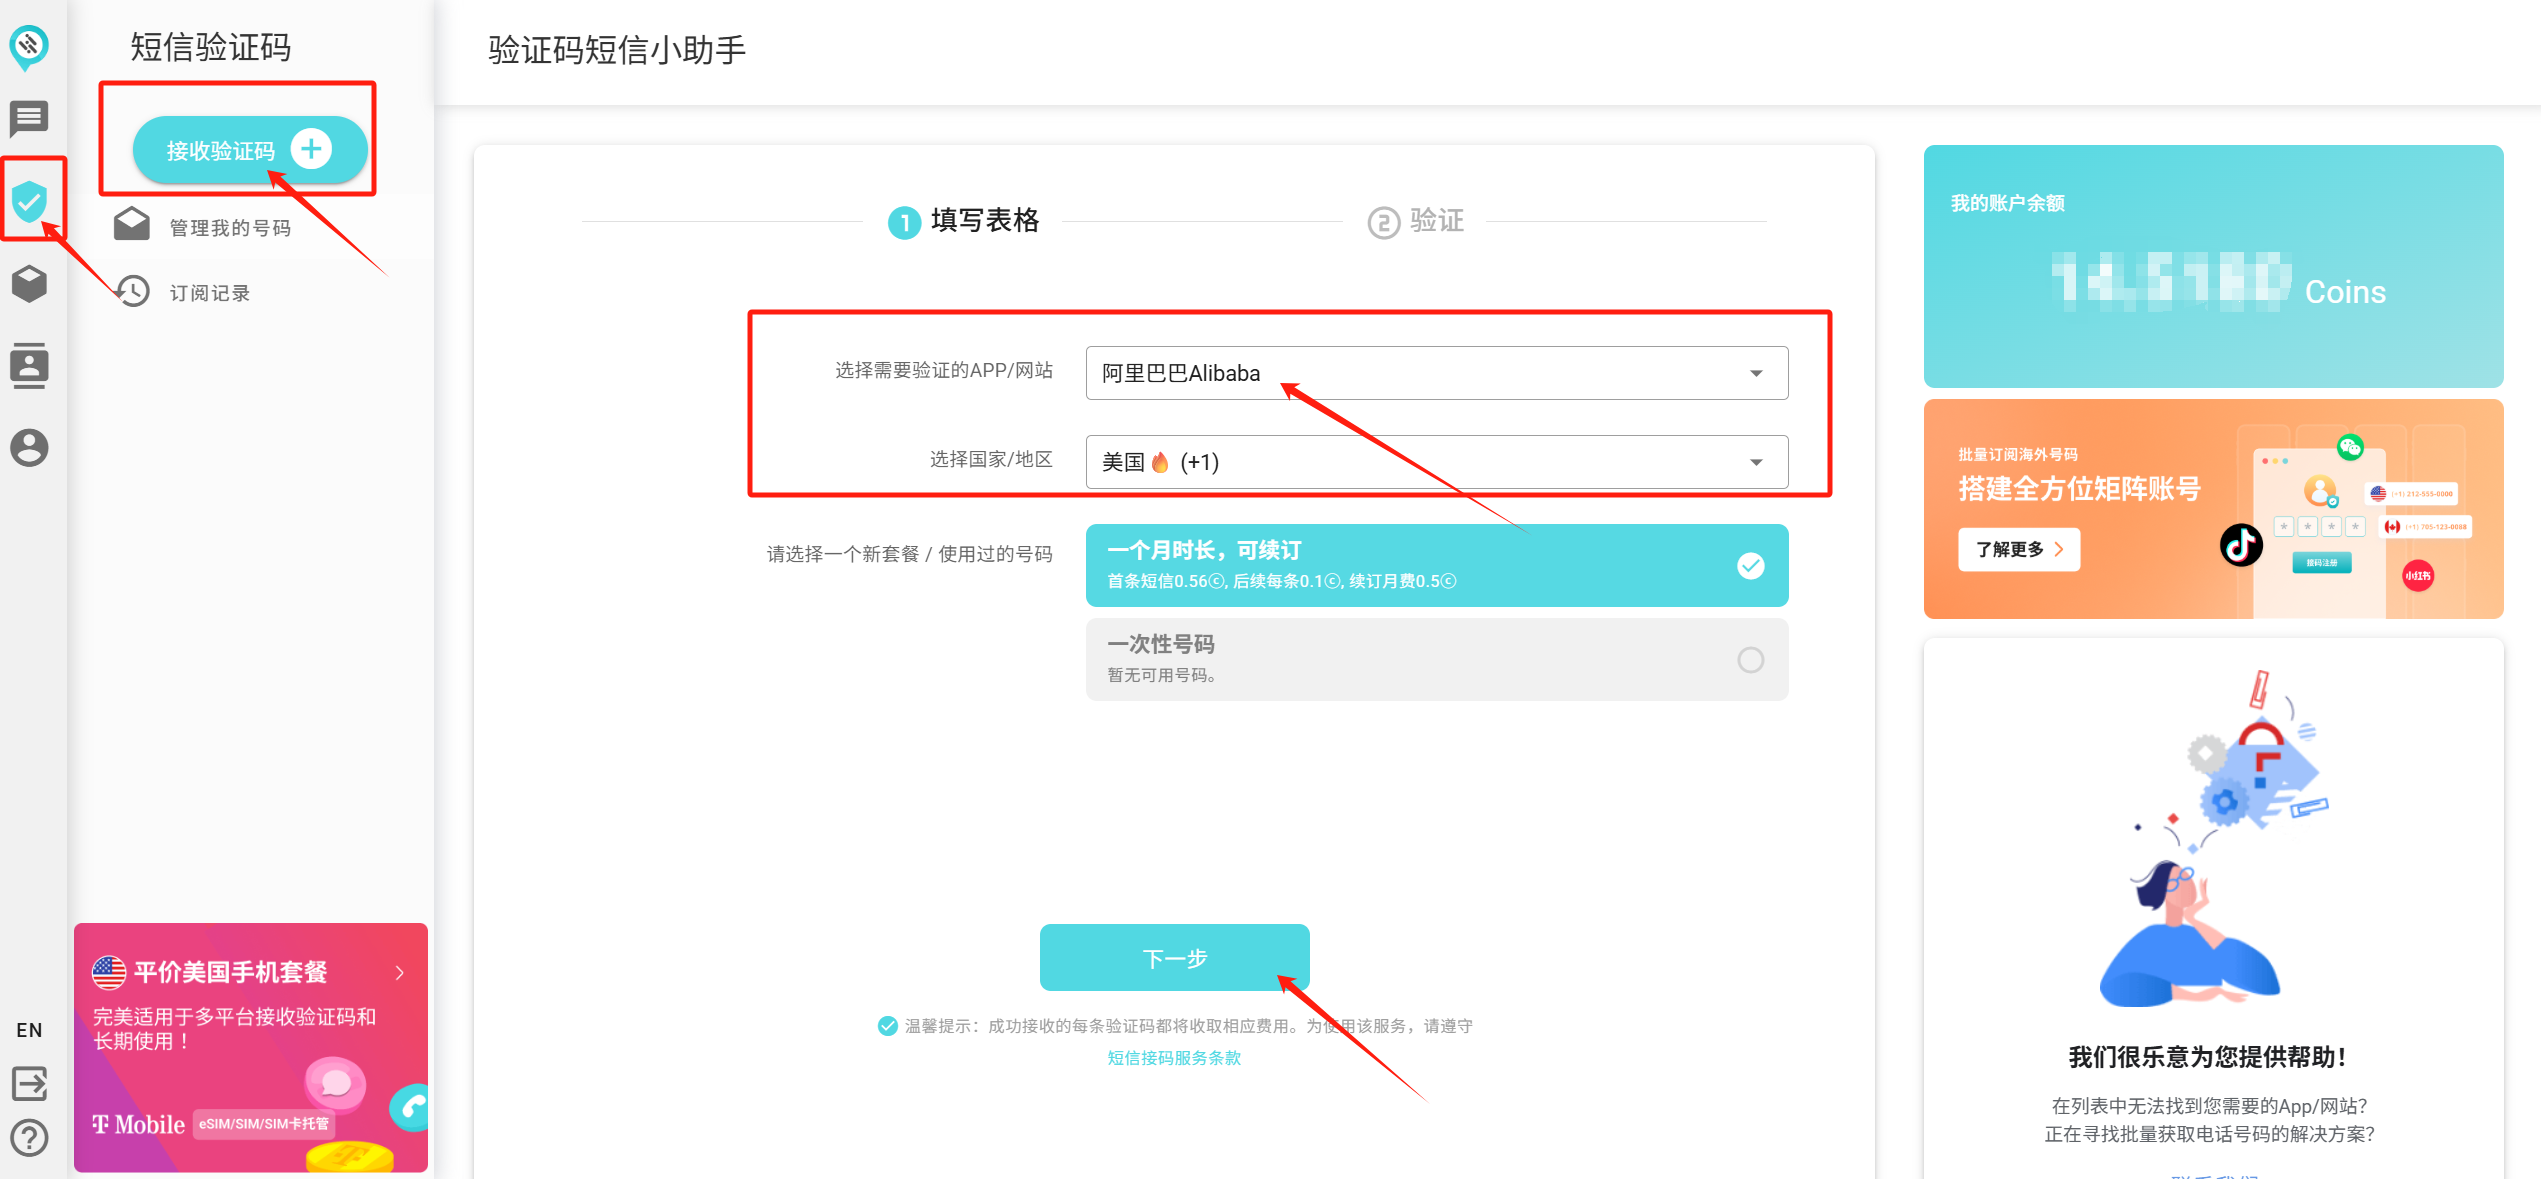The height and width of the screenshot is (1179, 2541).
Task: Open the user account profile icon
Action: click(29, 447)
